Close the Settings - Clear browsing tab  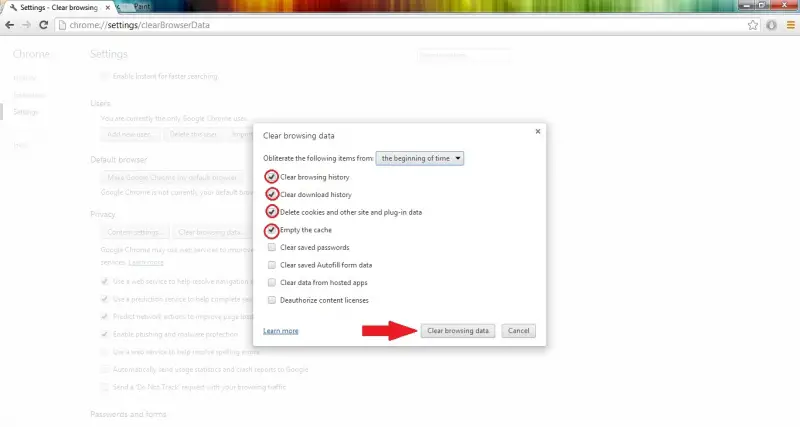point(108,8)
